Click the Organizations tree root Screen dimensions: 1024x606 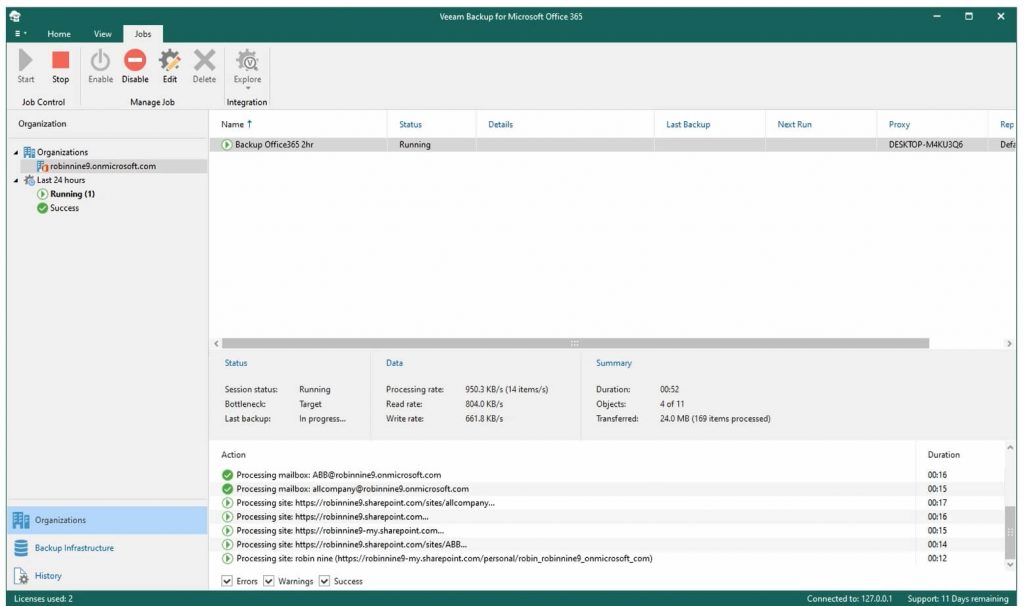tap(62, 152)
